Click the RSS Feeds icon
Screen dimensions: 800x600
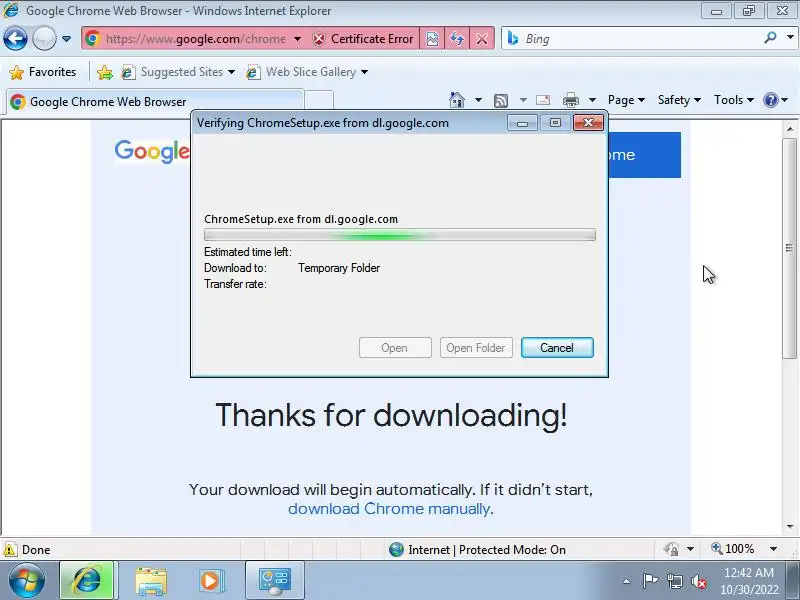(x=501, y=101)
